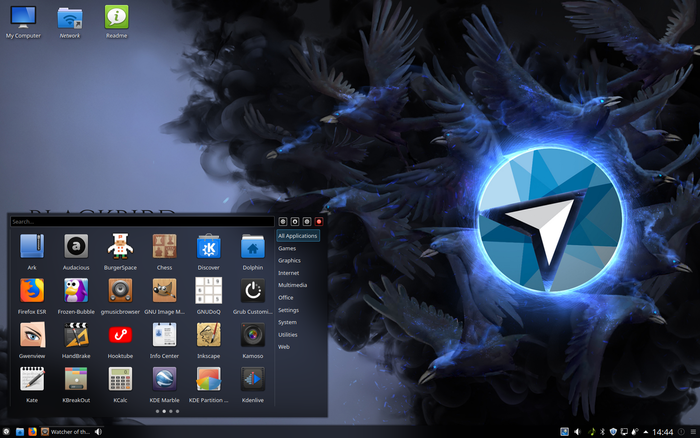Open the system tray volume control

(577, 432)
